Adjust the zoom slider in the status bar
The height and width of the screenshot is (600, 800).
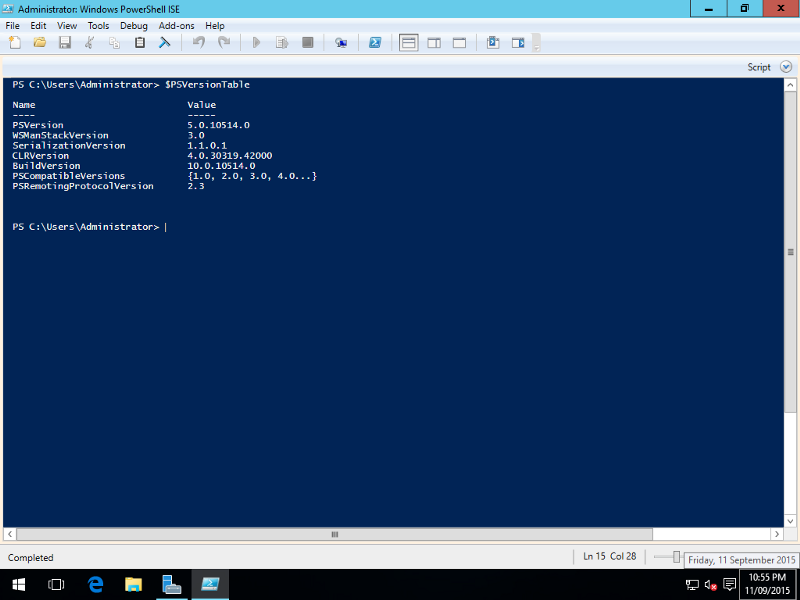pyautogui.click(x=676, y=556)
